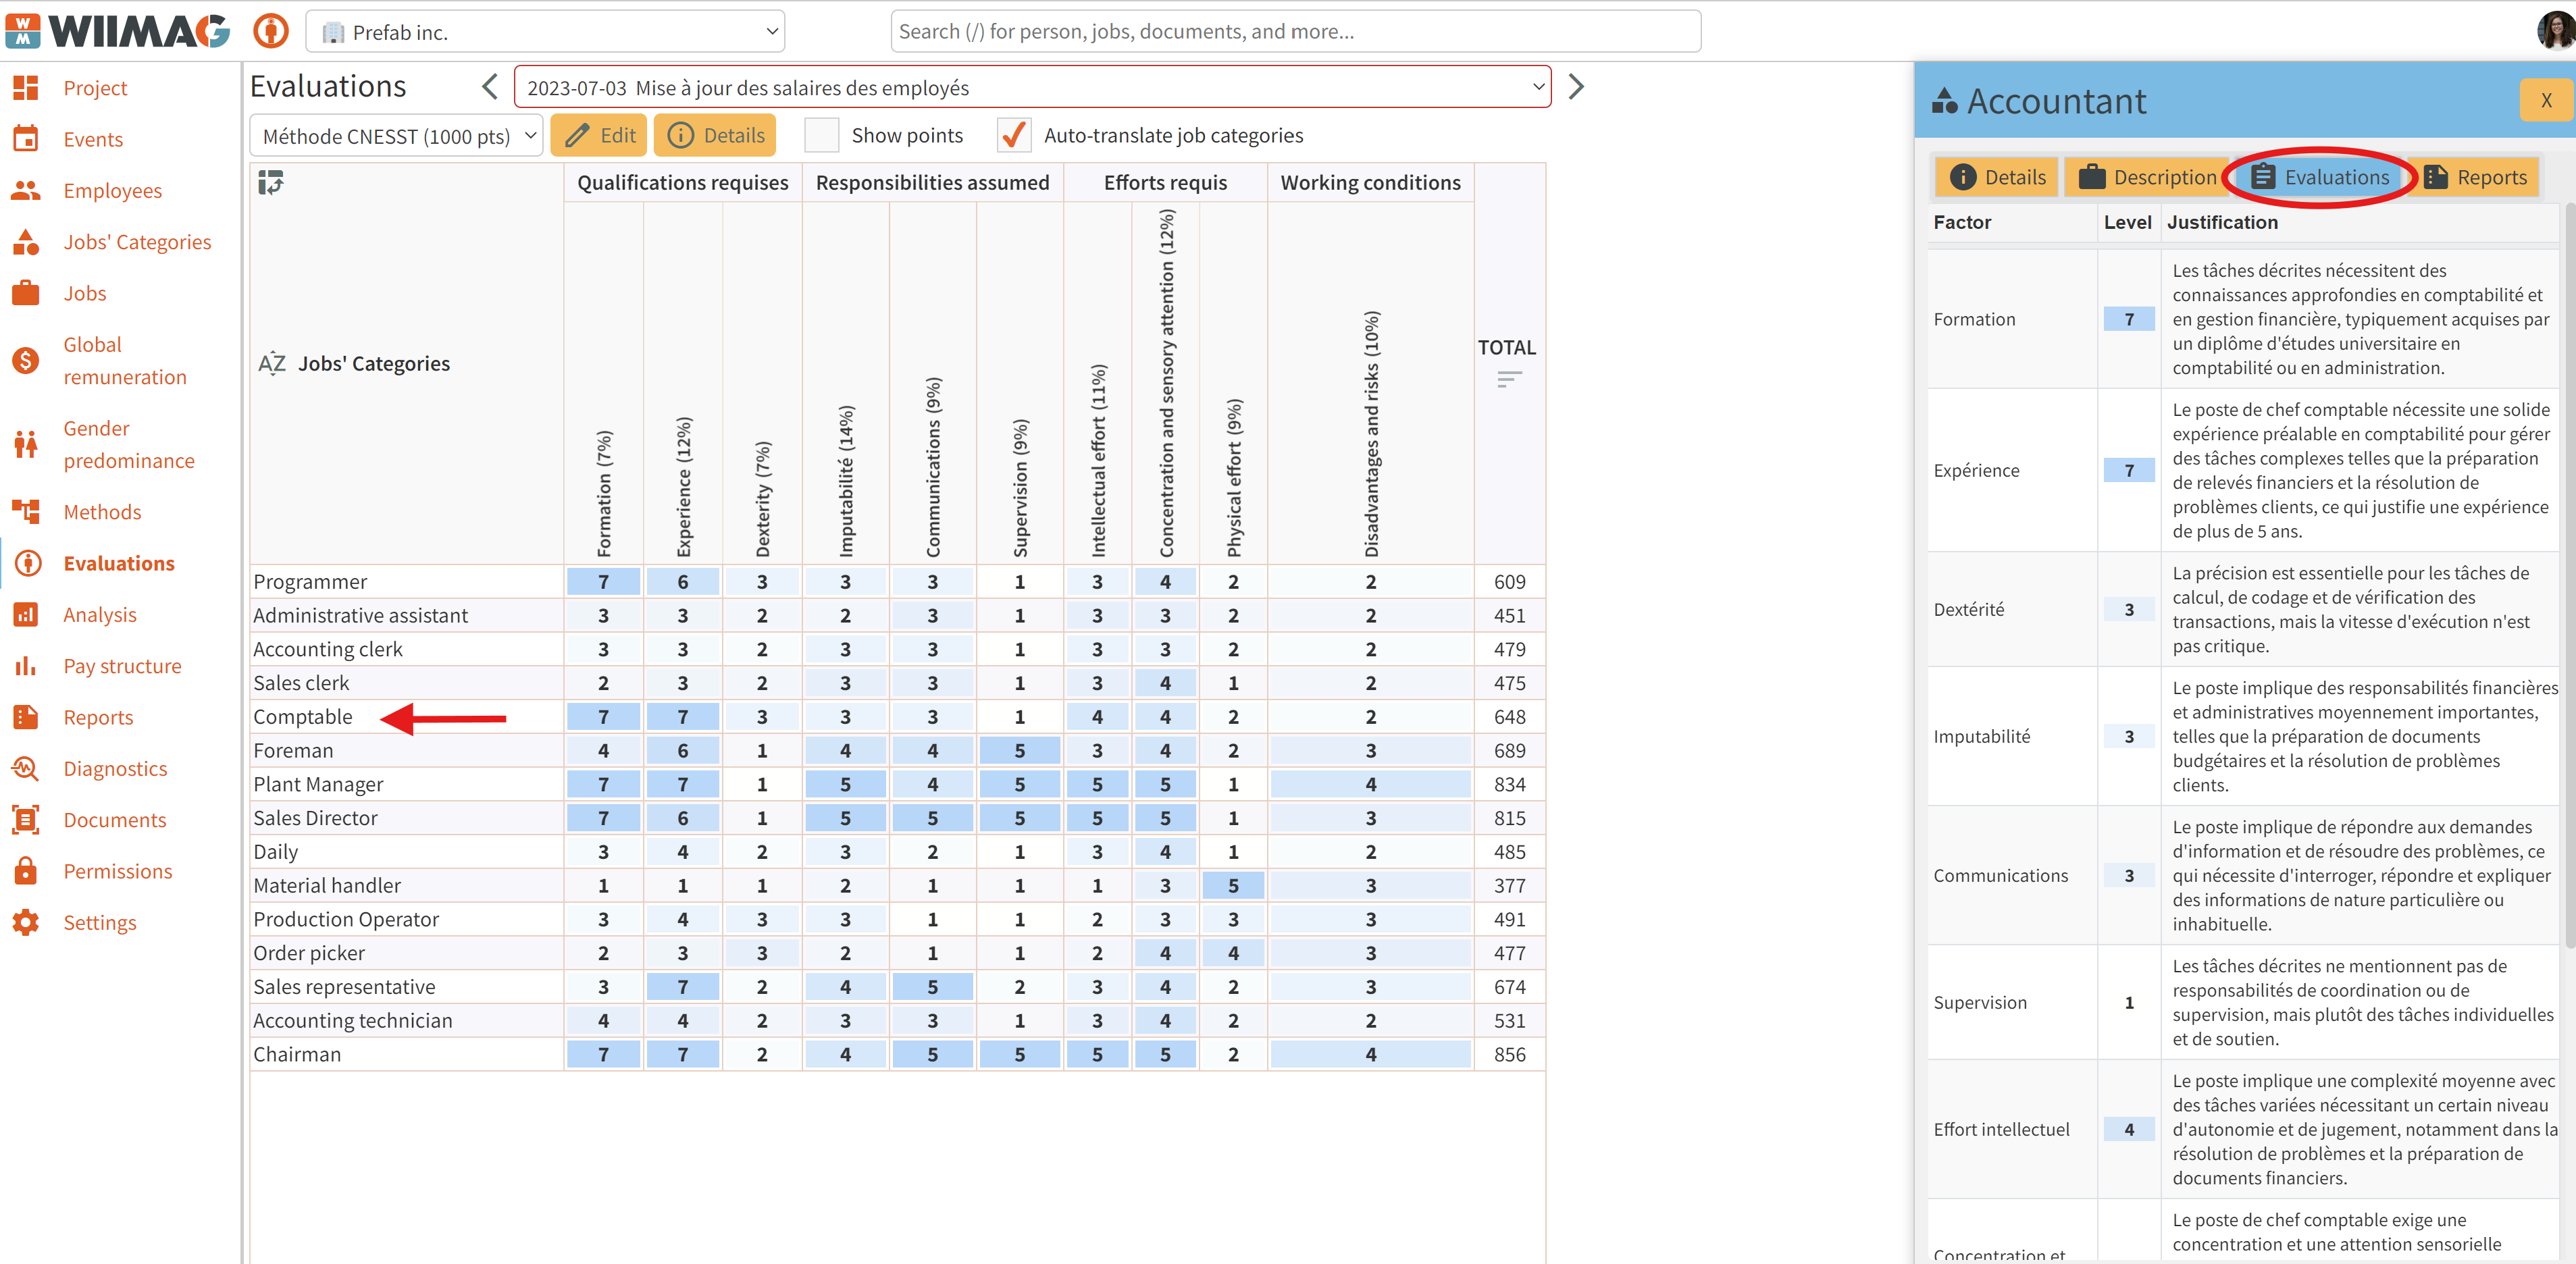Open the Méthode CNESST method dropdown
This screenshot has width=2576, height=1264.
coord(396,136)
